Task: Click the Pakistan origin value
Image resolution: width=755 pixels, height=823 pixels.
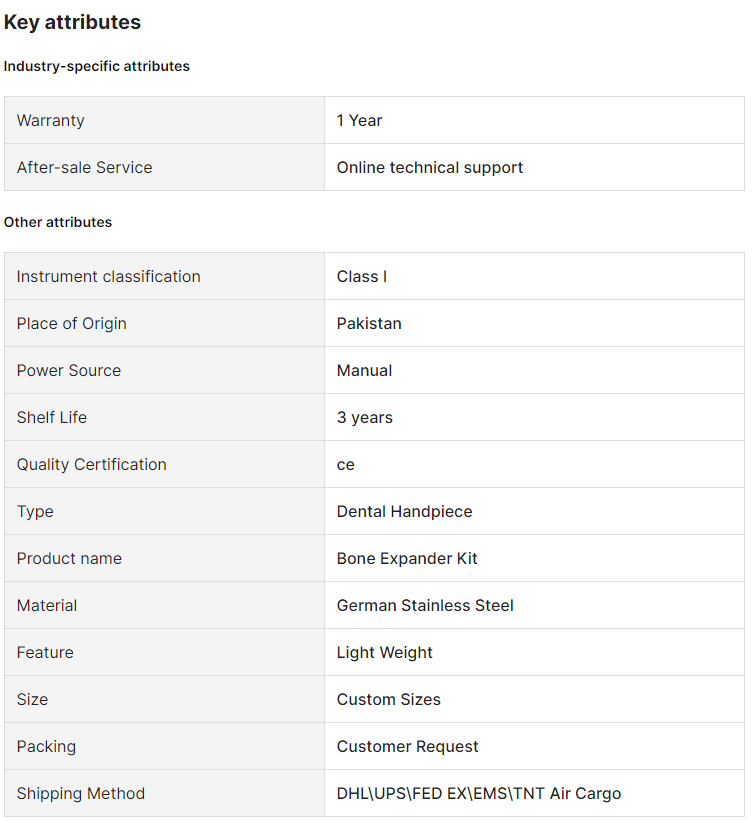Action: click(x=369, y=323)
